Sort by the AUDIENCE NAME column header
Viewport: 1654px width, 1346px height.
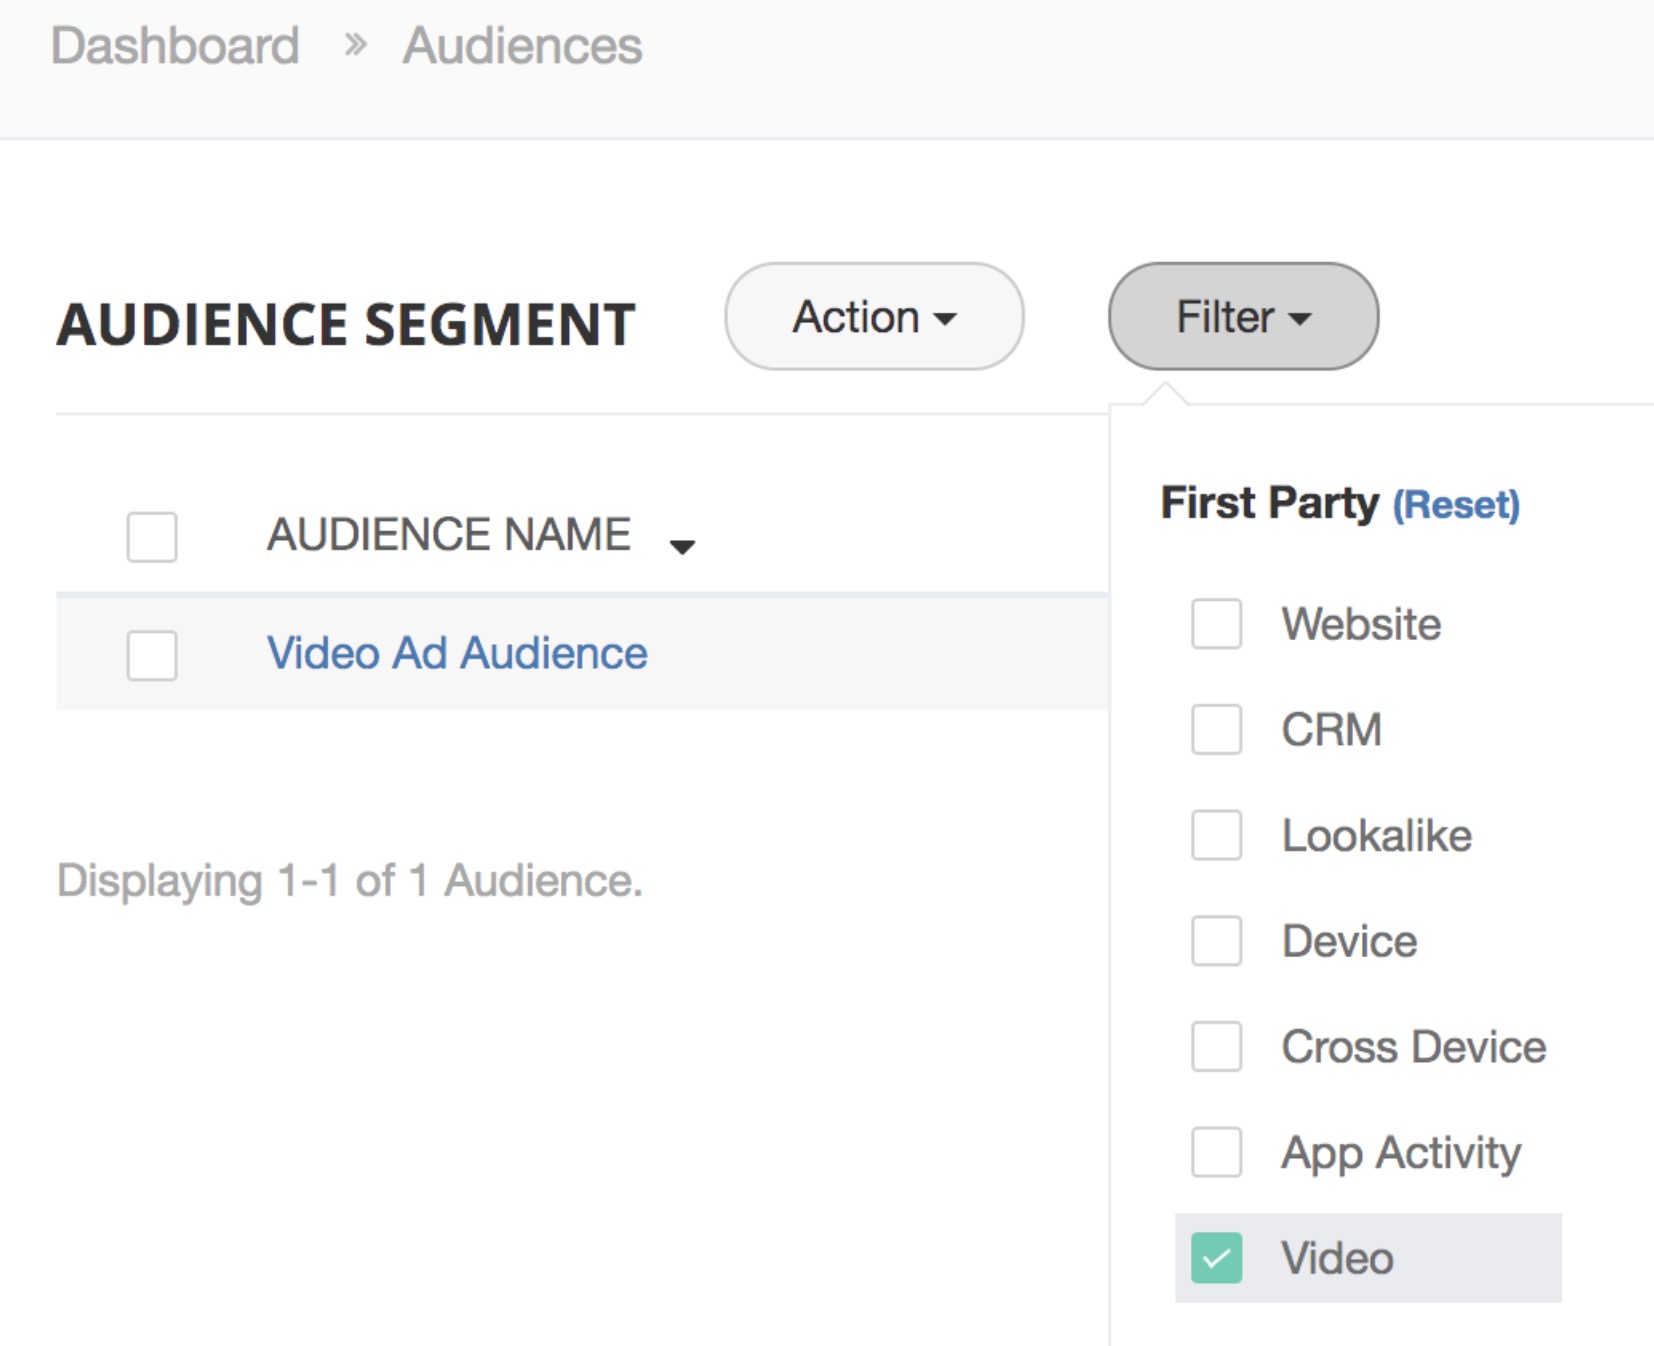click(x=448, y=534)
